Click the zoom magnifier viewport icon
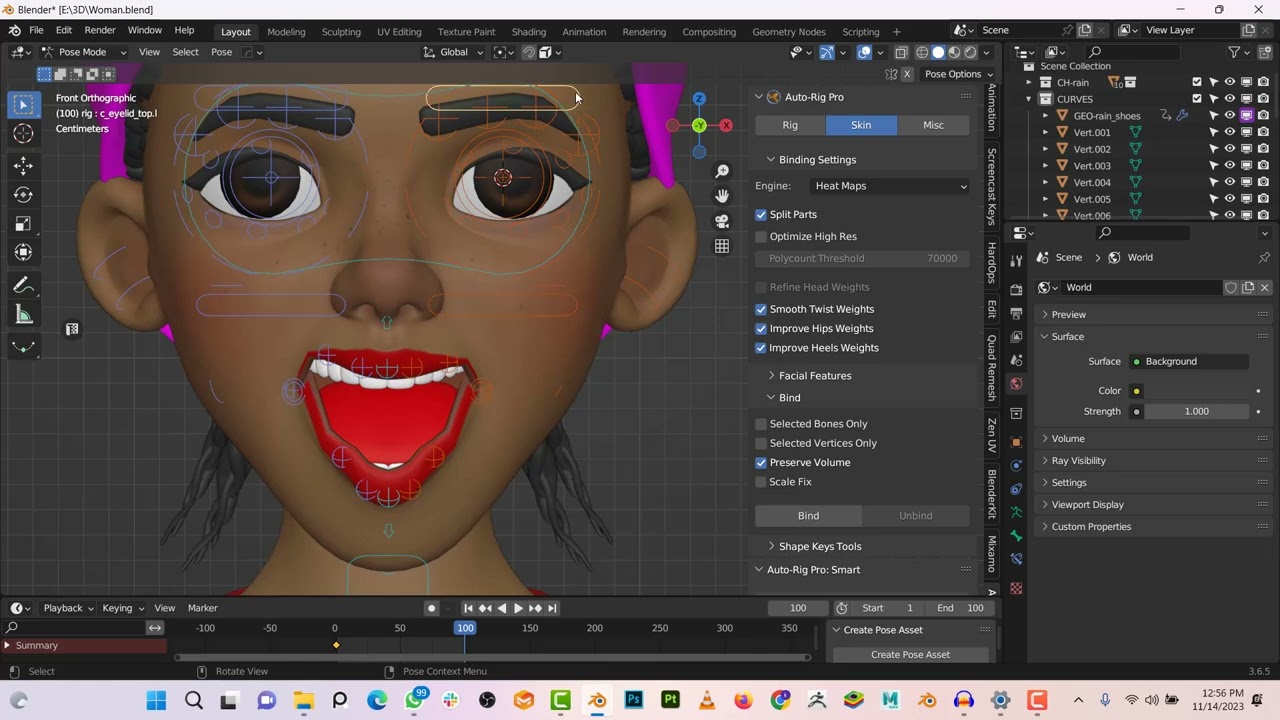The width and height of the screenshot is (1280, 720). point(722,171)
